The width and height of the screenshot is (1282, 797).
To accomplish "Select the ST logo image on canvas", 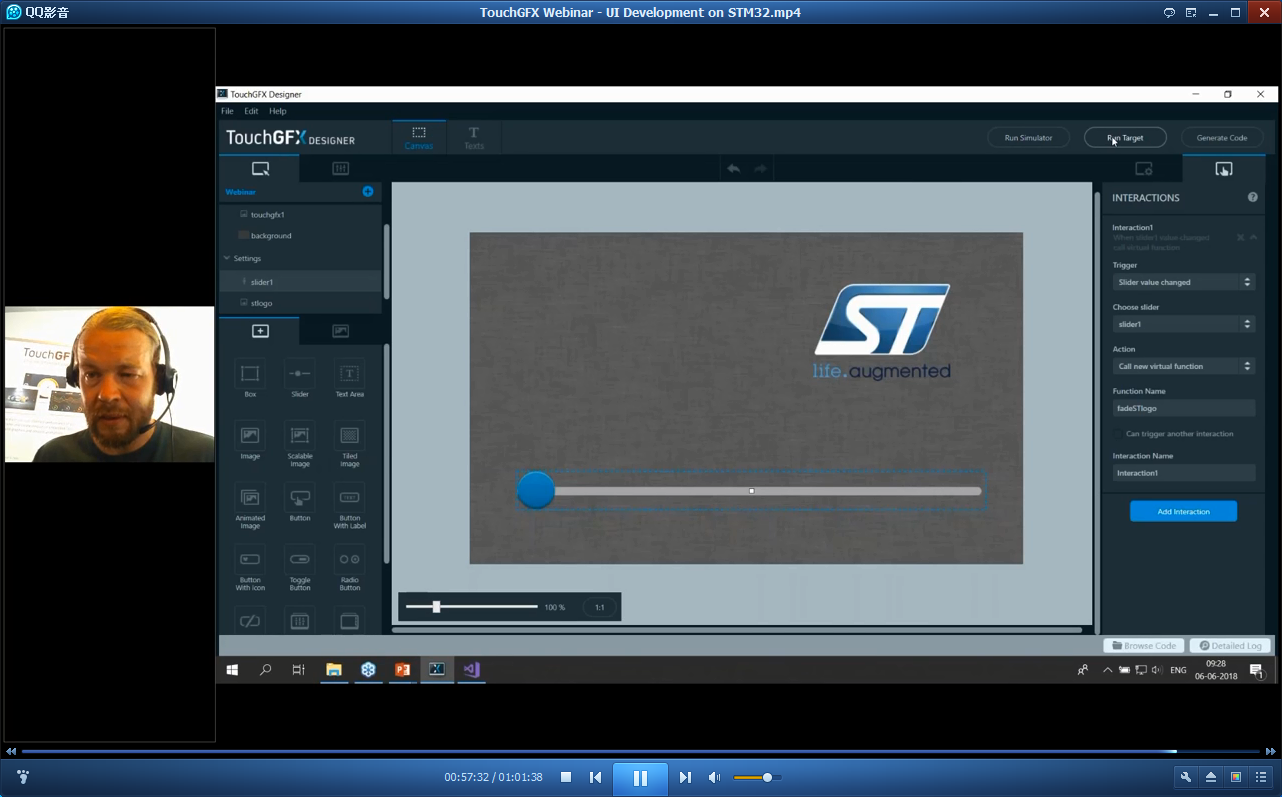I will [881, 331].
